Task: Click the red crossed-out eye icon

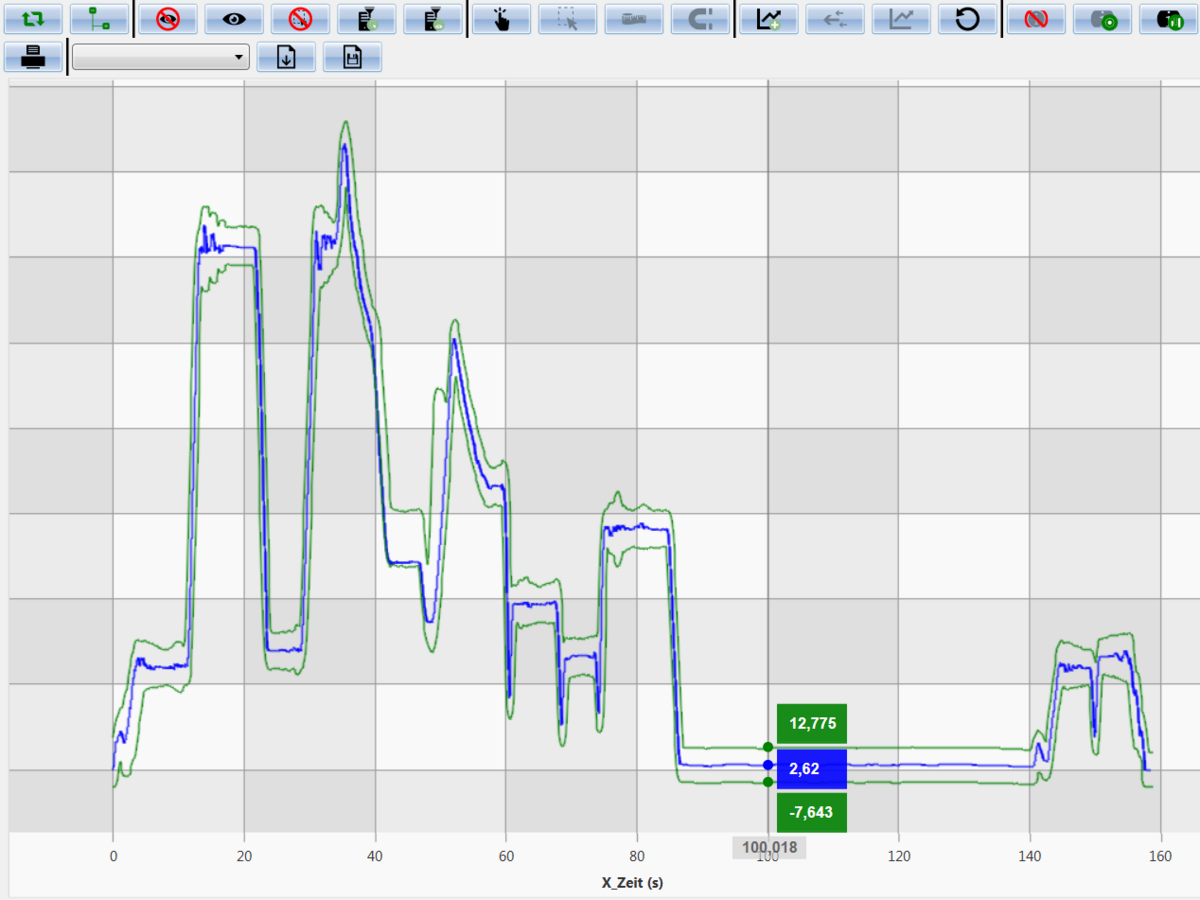Action: [x=168, y=19]
